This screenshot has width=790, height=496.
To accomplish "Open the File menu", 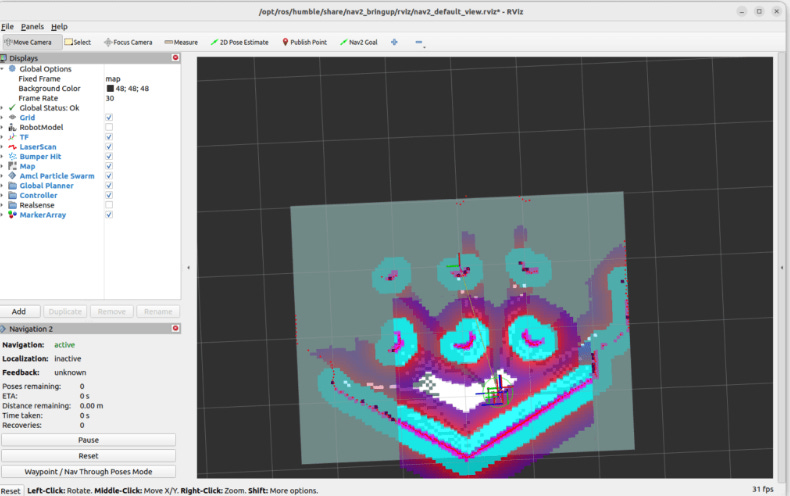I will [x=7, y=27].
